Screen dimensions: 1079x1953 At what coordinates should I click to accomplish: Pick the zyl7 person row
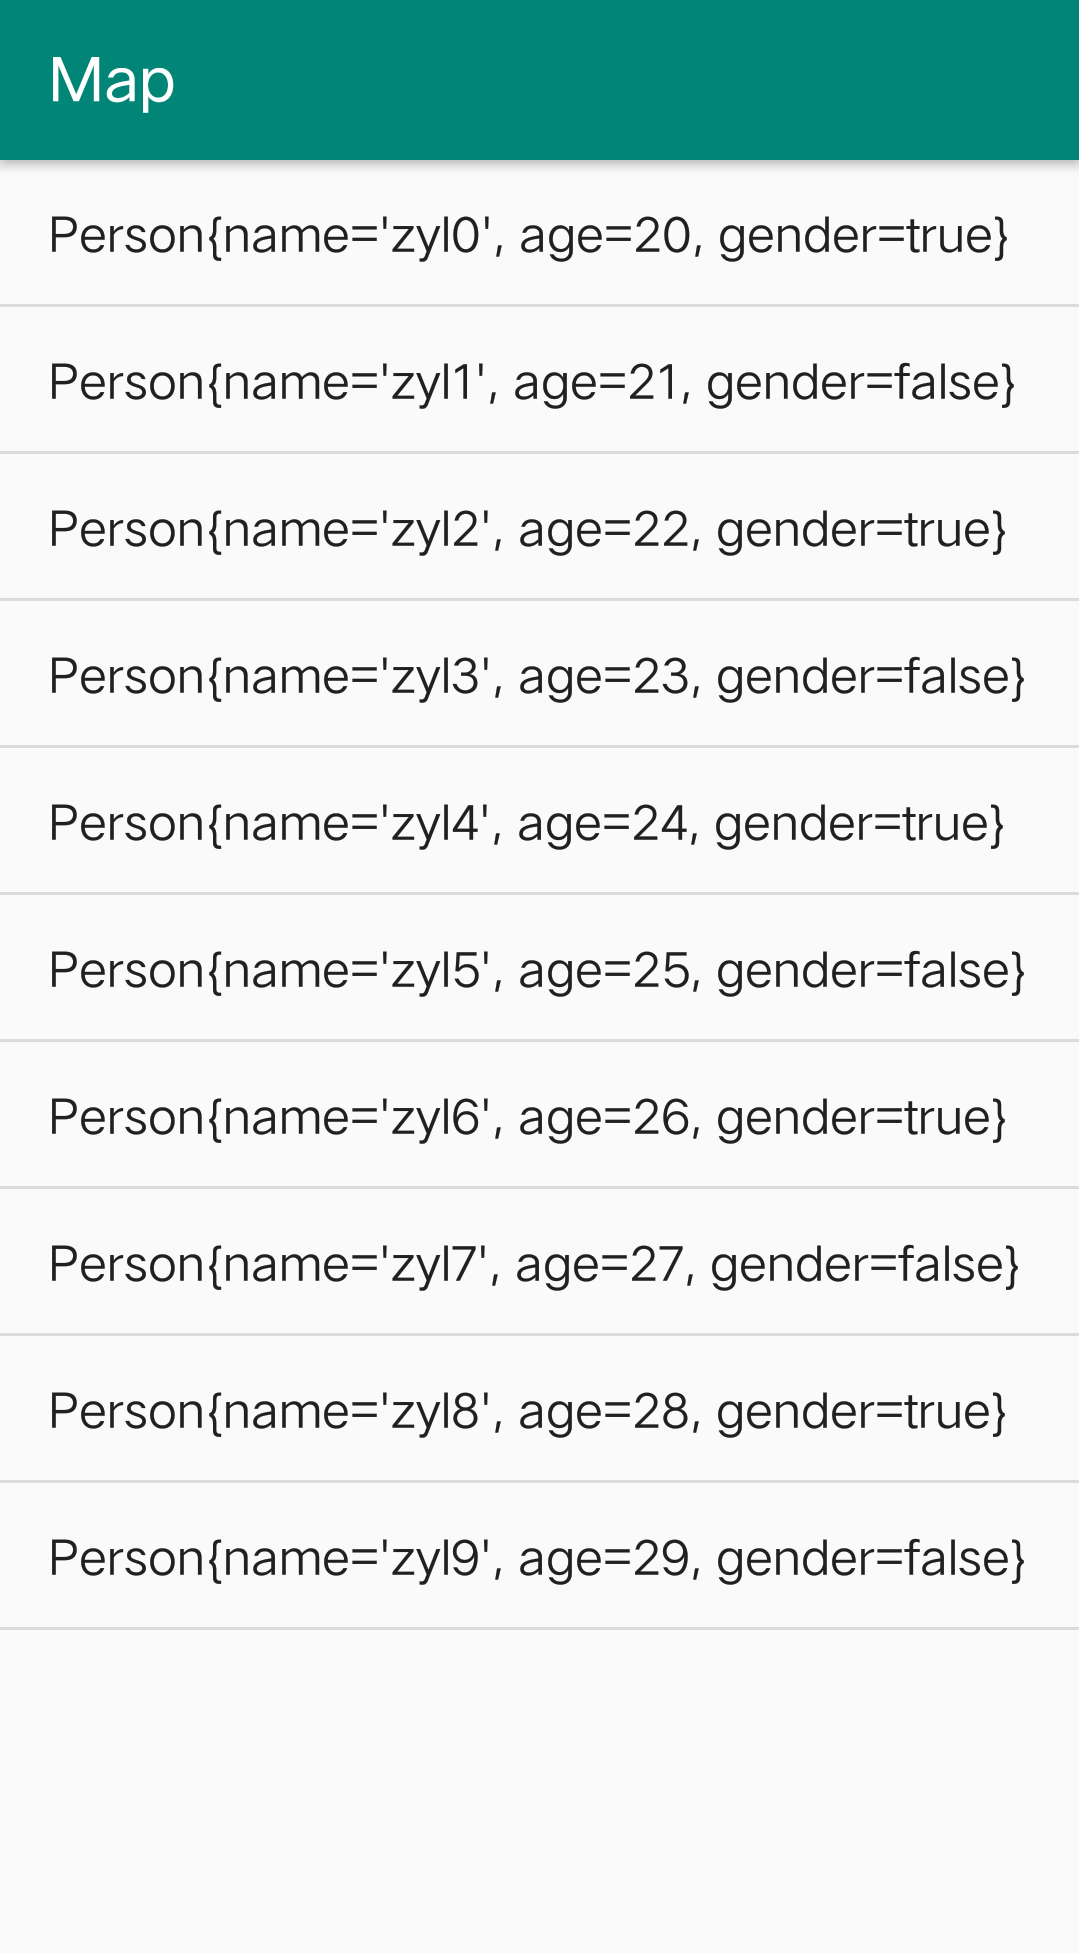pyautogui.click(x=534, y=1265)
